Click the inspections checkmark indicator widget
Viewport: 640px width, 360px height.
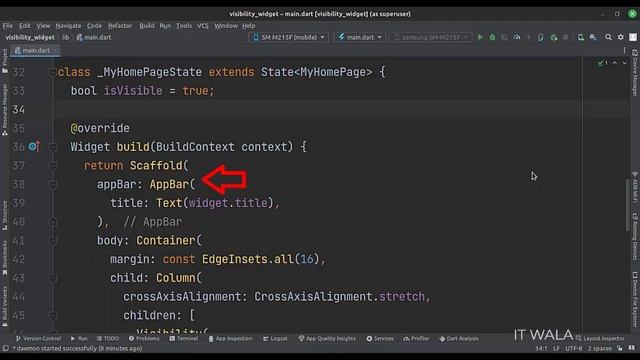(x=603, y=63)
